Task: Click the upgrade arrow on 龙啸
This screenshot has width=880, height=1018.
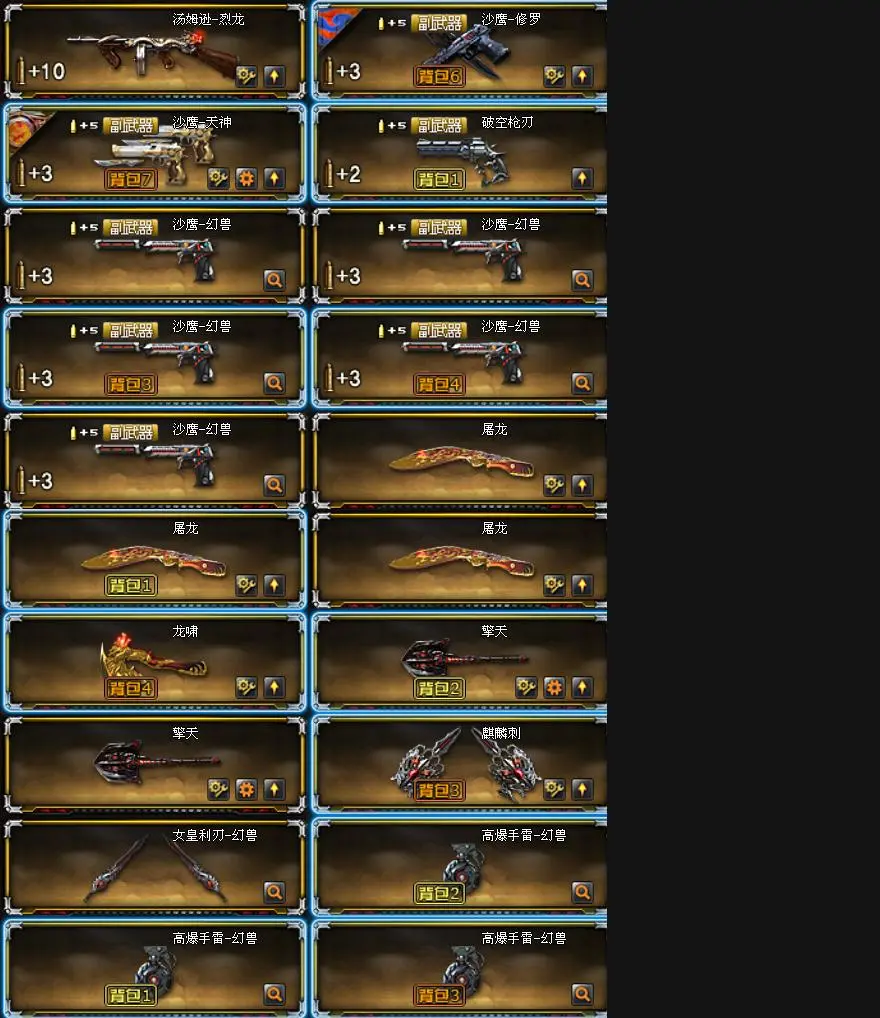Action: [x=274, y=687]
